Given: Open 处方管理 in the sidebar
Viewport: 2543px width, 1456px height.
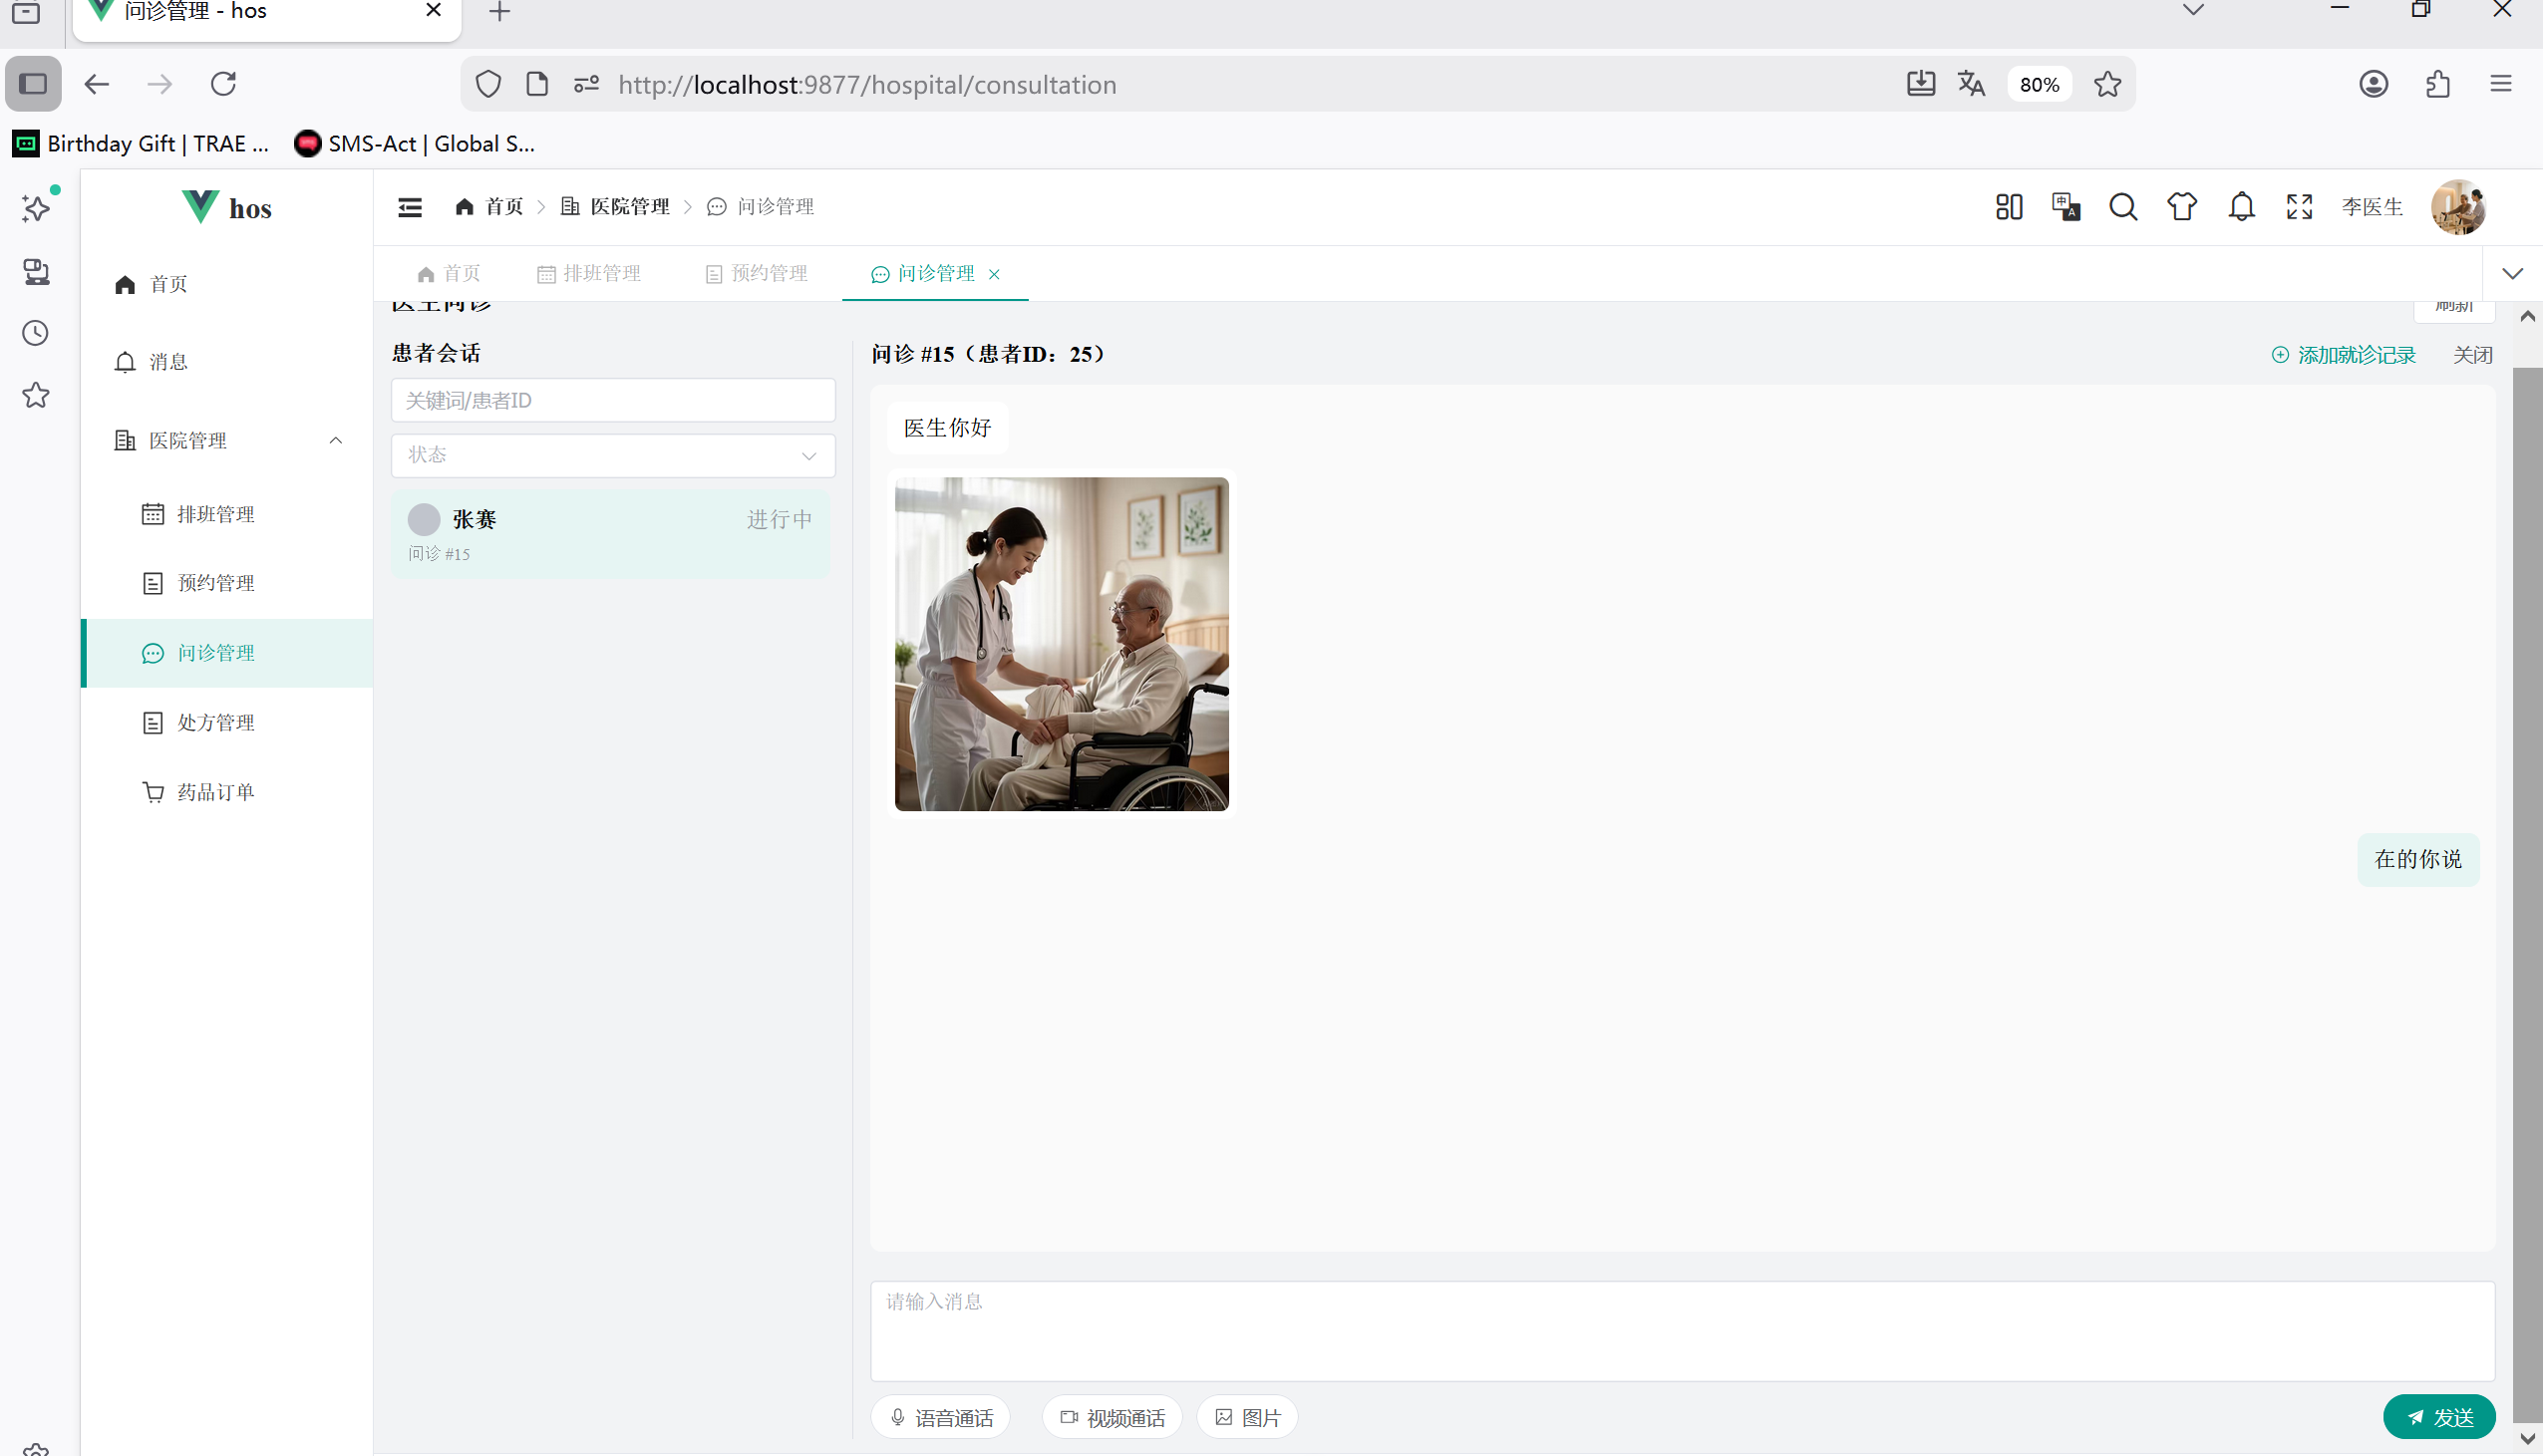Looking at the screenshot, I should (215, 723).
